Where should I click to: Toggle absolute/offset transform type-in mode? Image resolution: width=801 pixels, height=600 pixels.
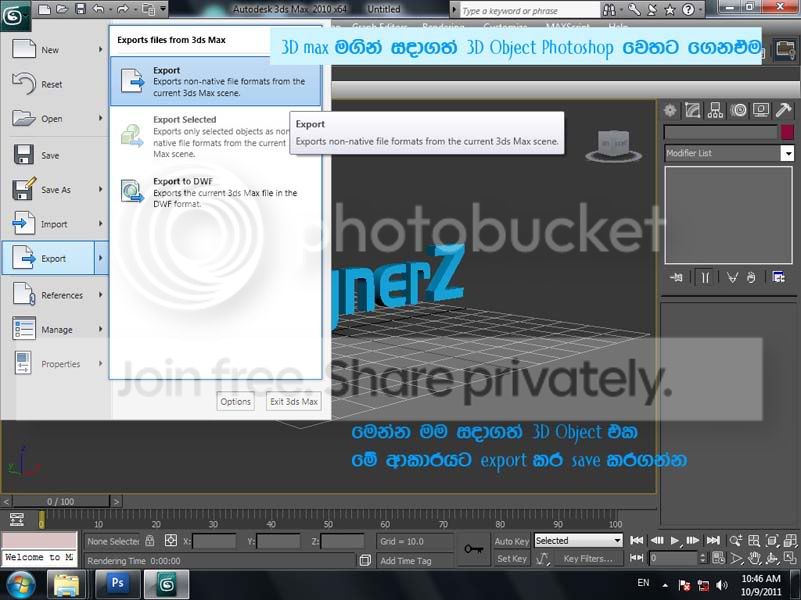[171, 540]
